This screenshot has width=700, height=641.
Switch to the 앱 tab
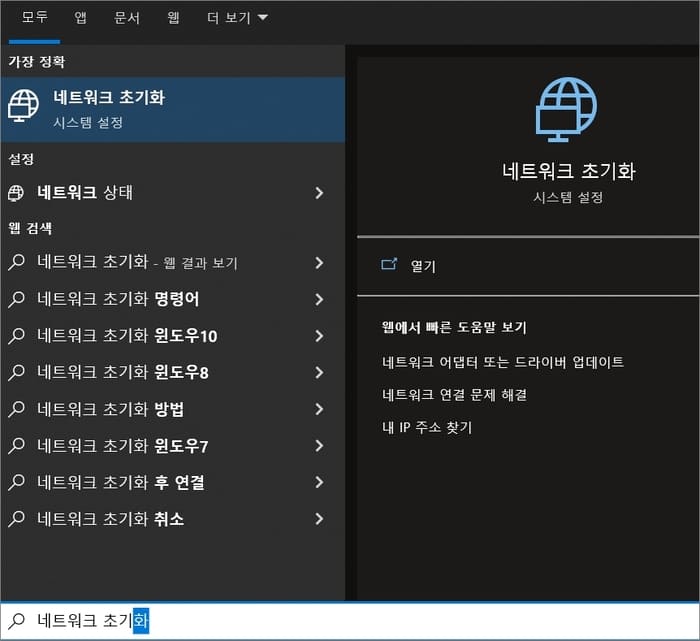point(80,17)
